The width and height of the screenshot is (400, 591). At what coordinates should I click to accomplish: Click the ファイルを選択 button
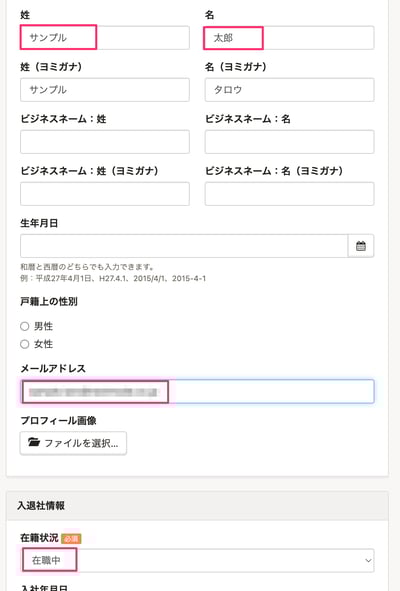(x=73, y=443)
